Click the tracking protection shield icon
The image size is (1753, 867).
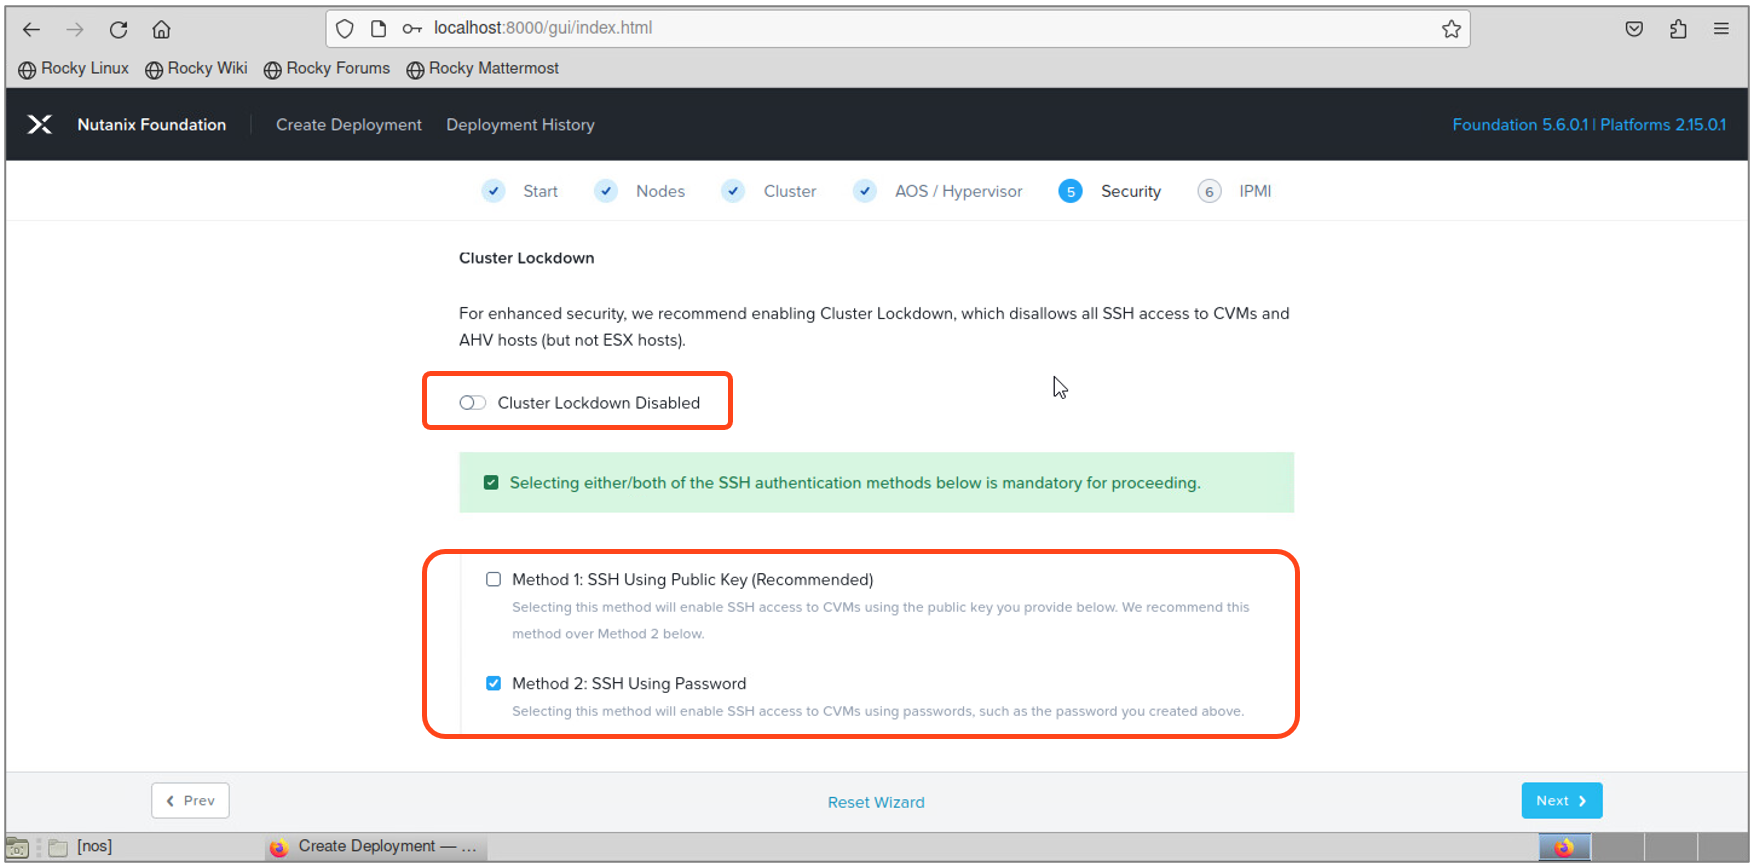click(345, 29)
